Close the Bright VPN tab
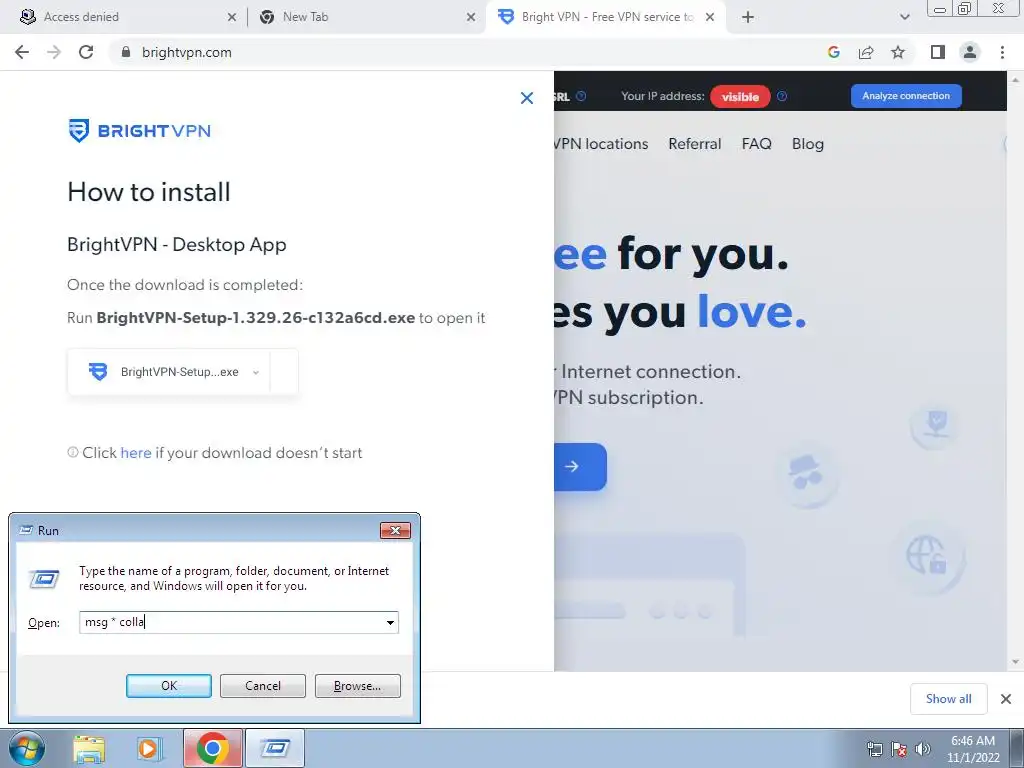1024x768 pixels. coord(710,18)
